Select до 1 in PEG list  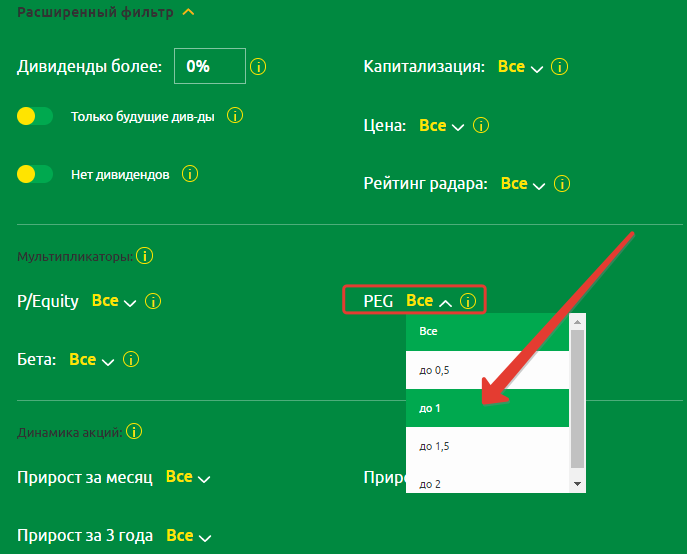(487, 408)
